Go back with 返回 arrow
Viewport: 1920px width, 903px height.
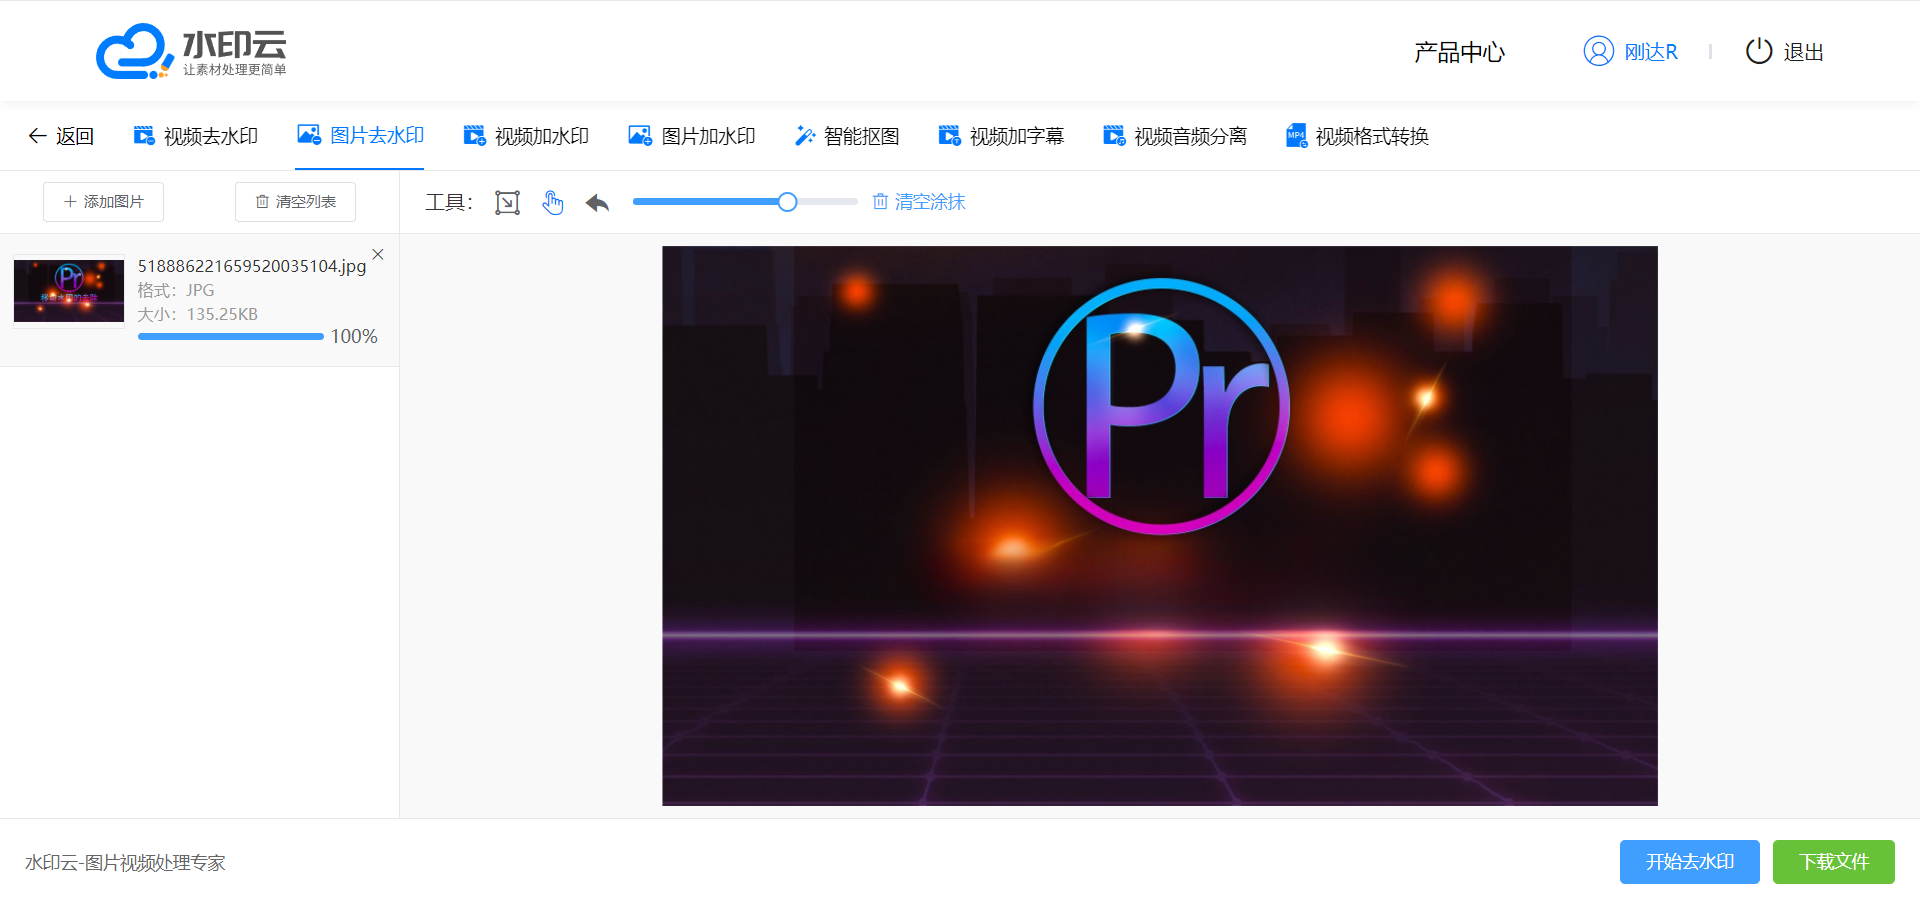tap(62, 136)
